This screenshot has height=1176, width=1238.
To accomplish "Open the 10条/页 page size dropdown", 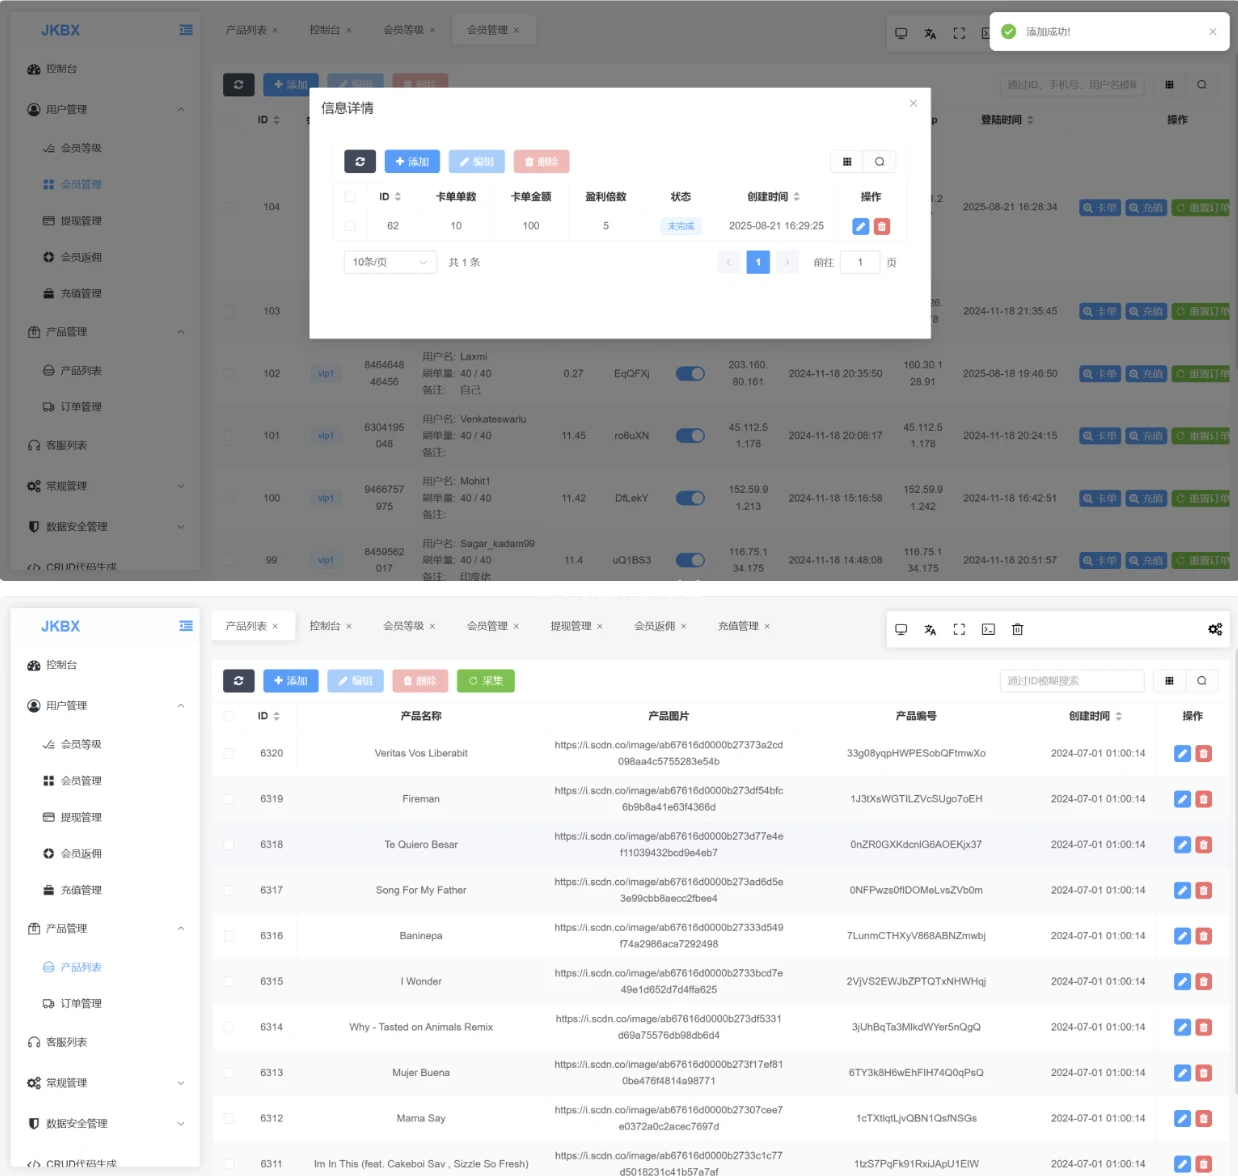I will coord(390,262).
